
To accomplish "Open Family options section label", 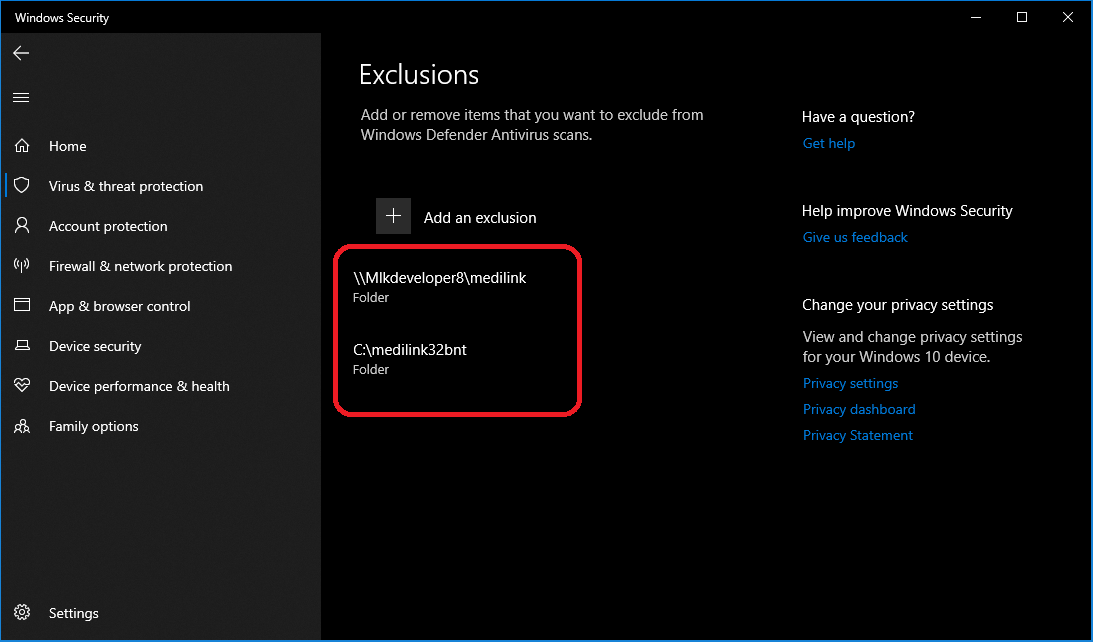I will point(93,427).
